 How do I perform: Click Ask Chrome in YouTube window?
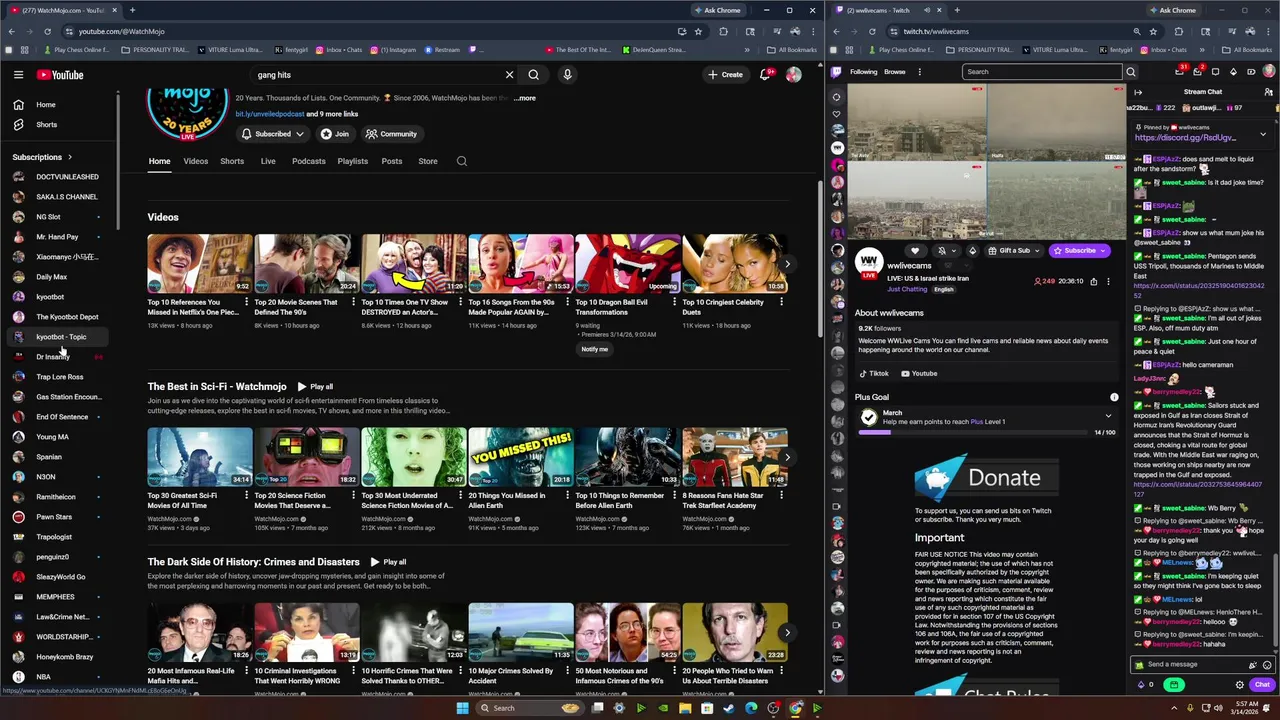coord(717,10)
